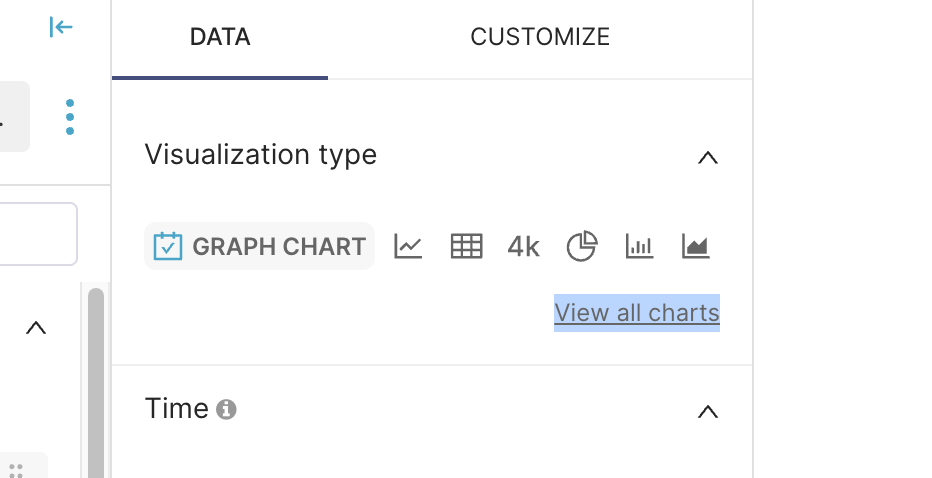Image resolution: width=932 pixels, height=478 pixels.
Task: Pick the 4k big number chart
Action: (x=523, y=247)
